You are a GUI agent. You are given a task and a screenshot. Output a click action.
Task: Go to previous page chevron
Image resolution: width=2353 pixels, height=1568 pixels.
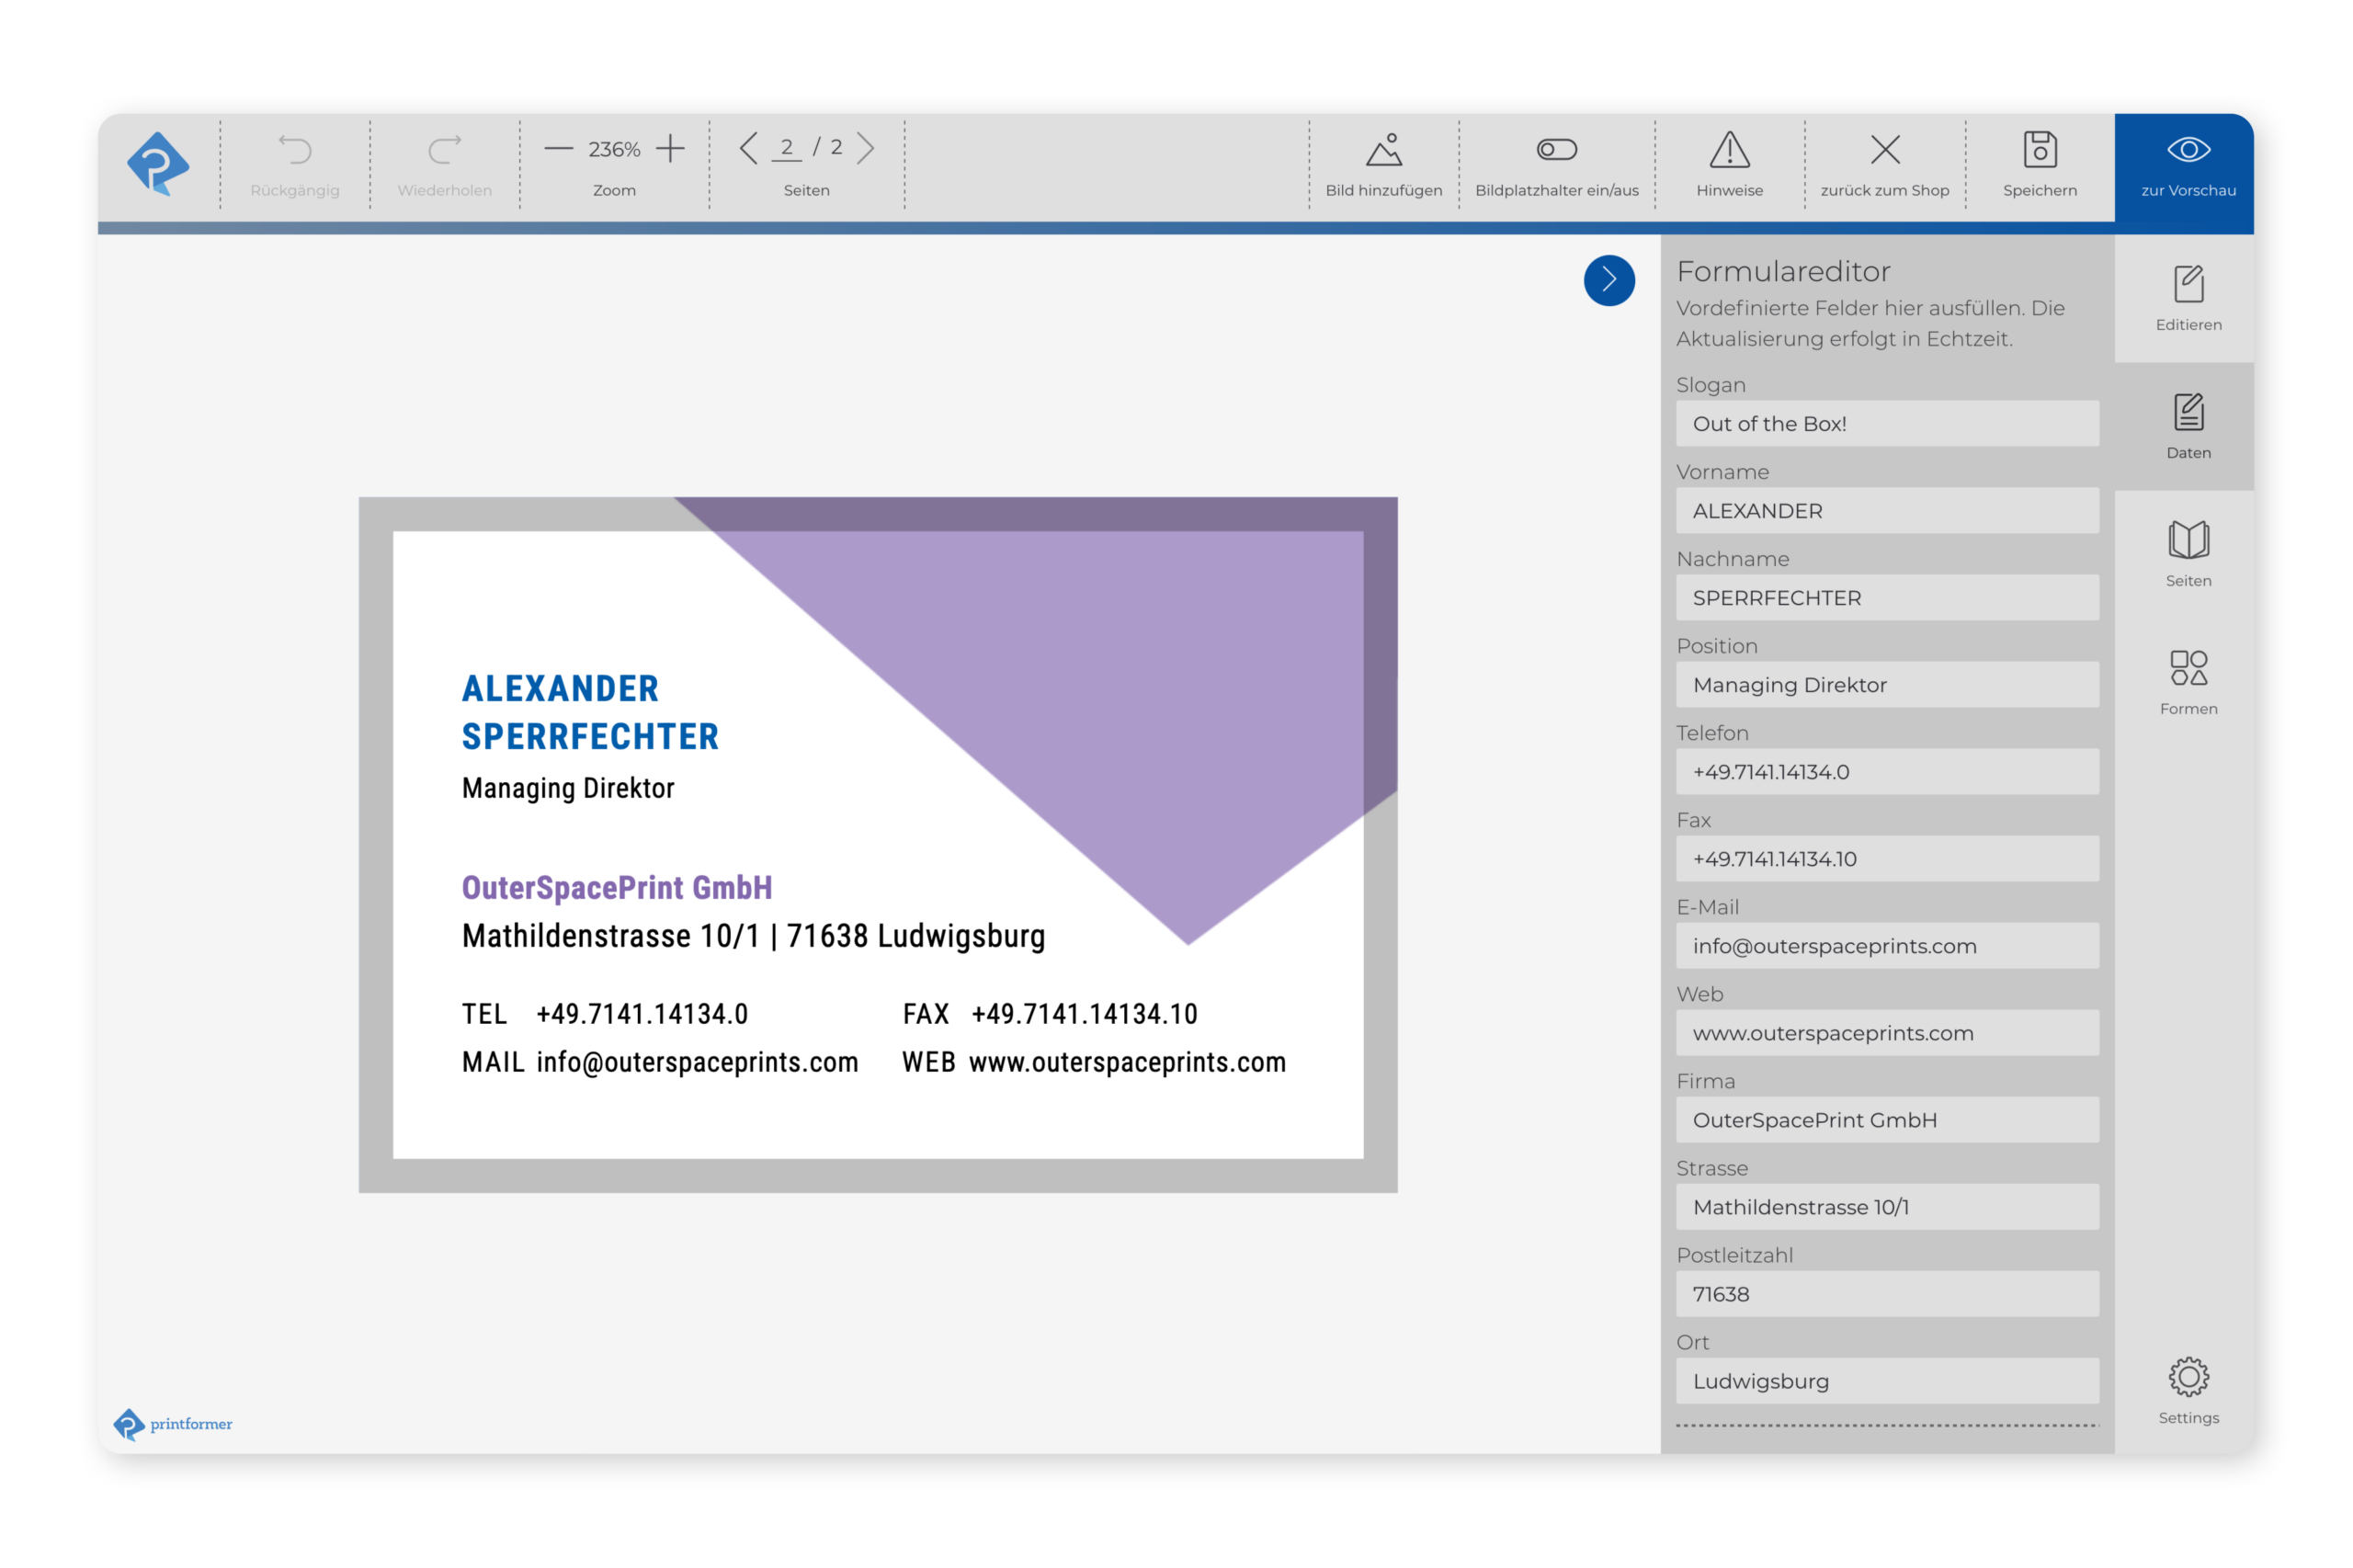(748, 149)
